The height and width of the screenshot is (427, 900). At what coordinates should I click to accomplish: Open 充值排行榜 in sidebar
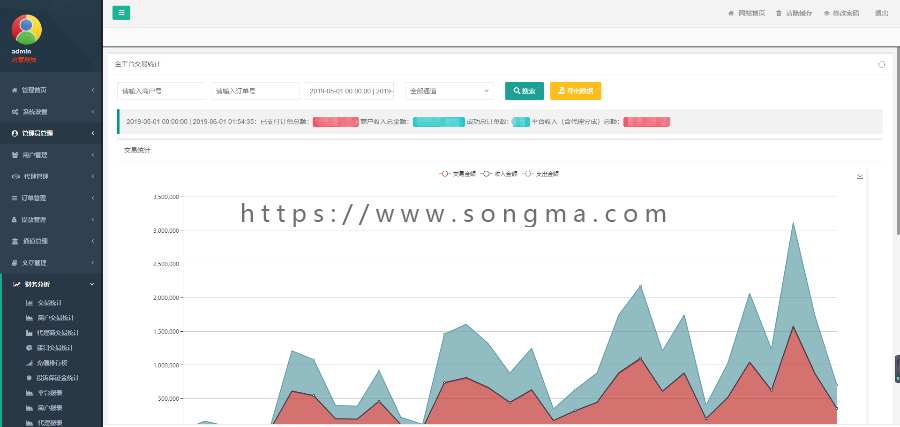pyautogui.click(x=52, y=363)
